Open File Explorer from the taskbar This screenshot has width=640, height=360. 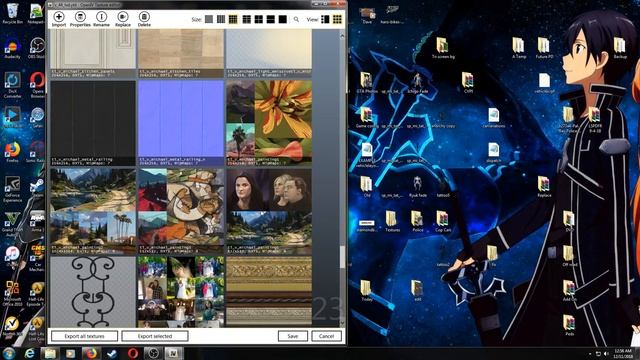pos(50,353)
